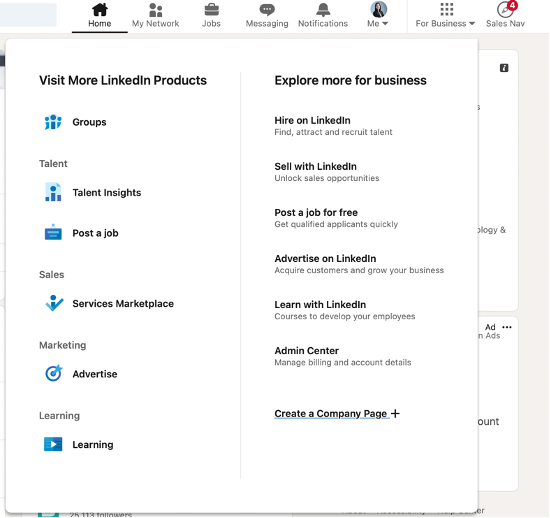Open the Ad three-dots options menu

[507, 327]
